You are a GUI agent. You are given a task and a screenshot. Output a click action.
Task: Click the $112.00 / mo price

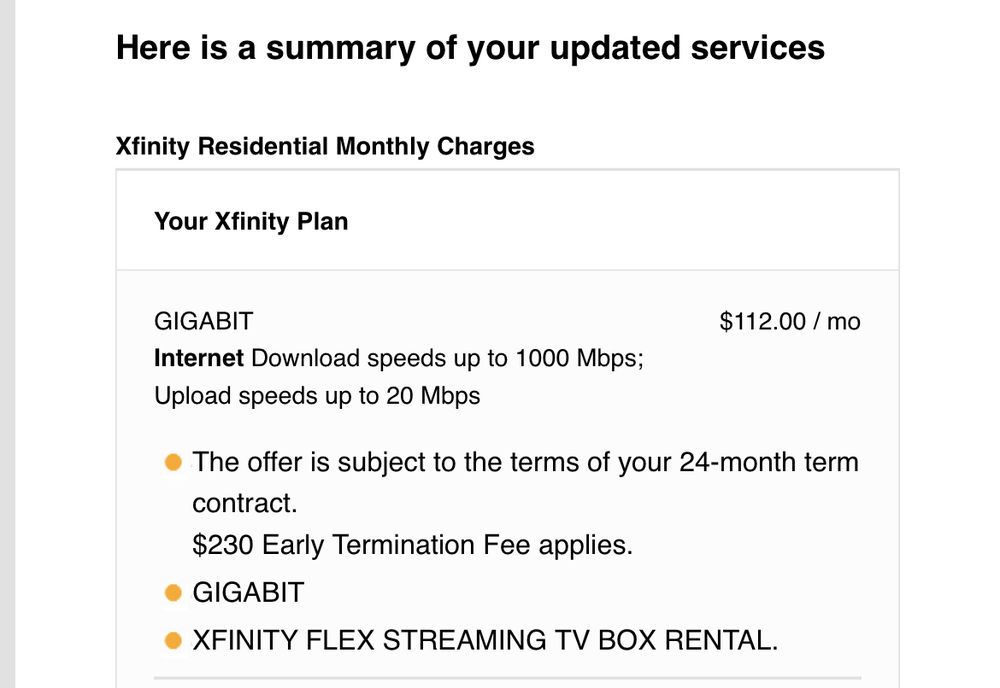789,321
